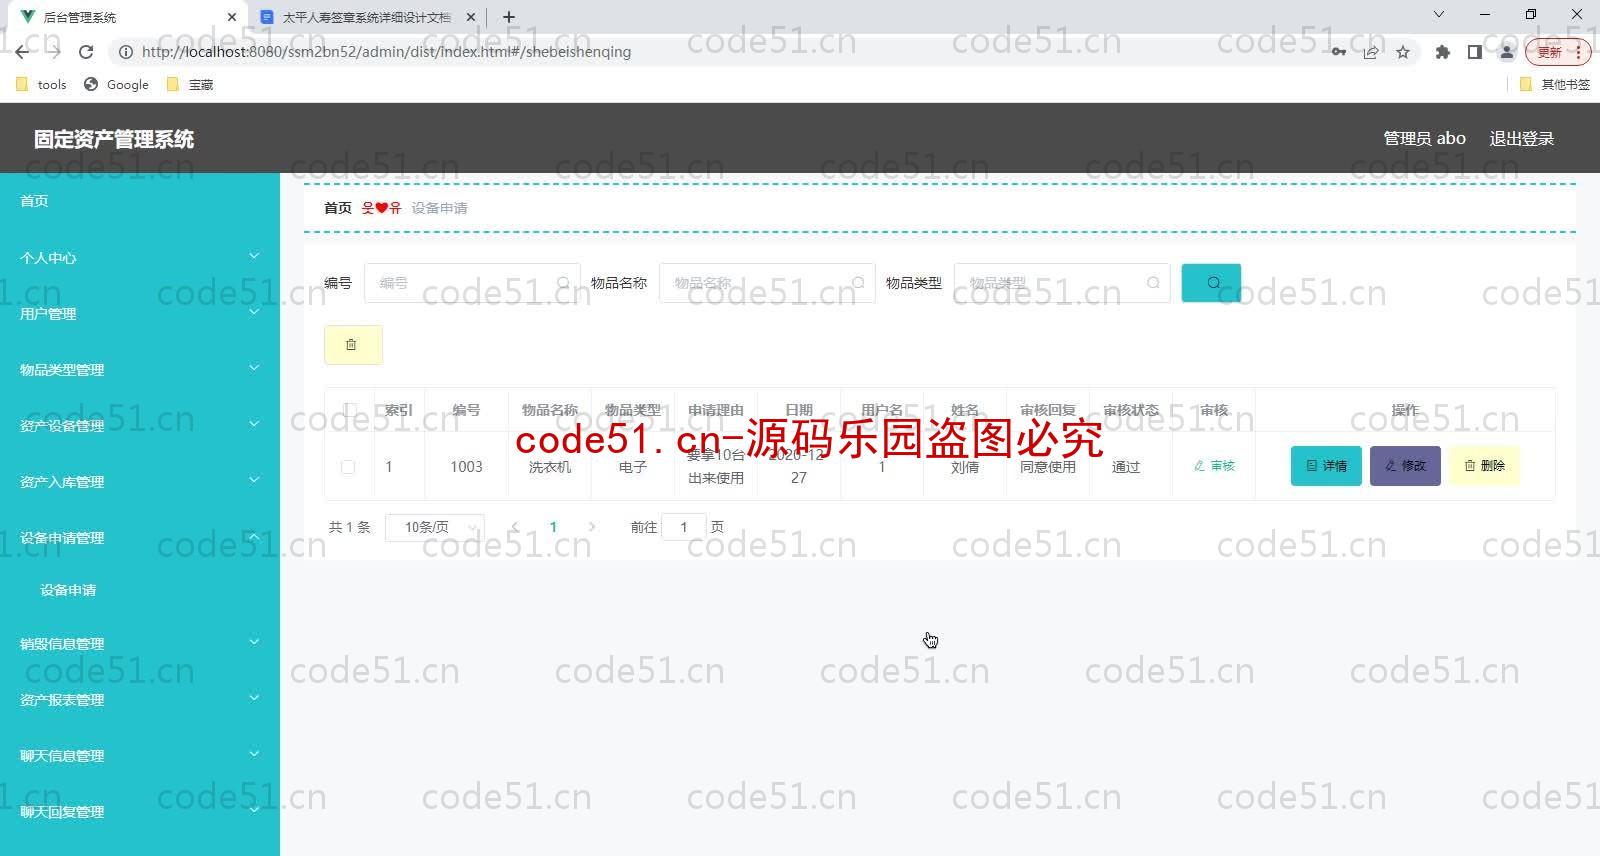Screen dimensions: 1600x856
Task: Click the 详情 details button for row 1003
Action: pyautogui.click(x=1326, y=466)
